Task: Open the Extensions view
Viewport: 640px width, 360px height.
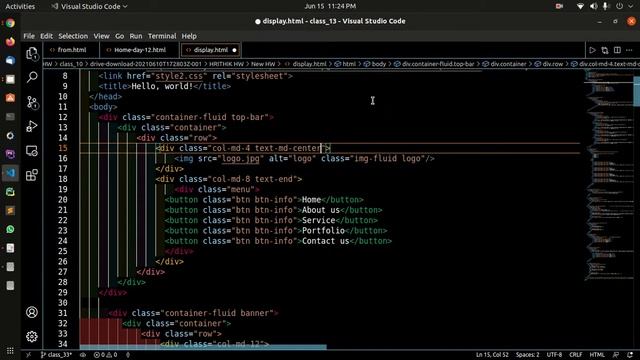Action: tap(32, 175)
